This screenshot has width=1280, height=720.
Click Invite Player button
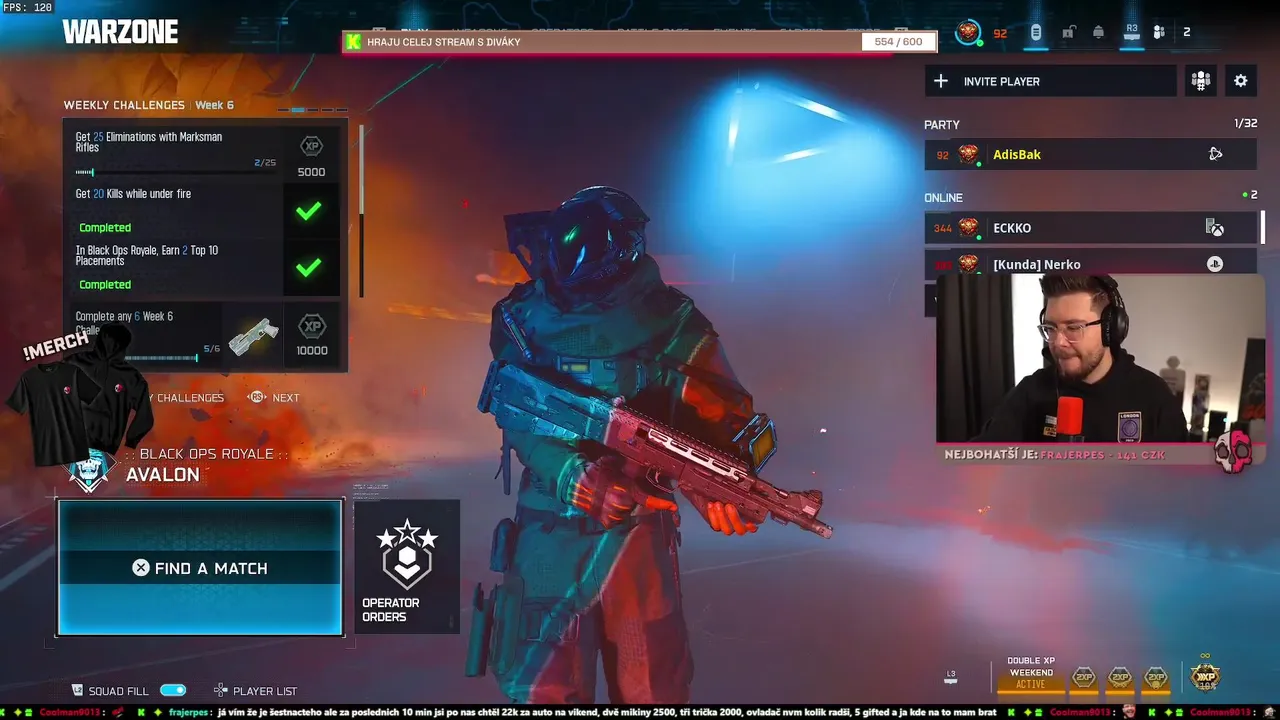(1050, 81)
